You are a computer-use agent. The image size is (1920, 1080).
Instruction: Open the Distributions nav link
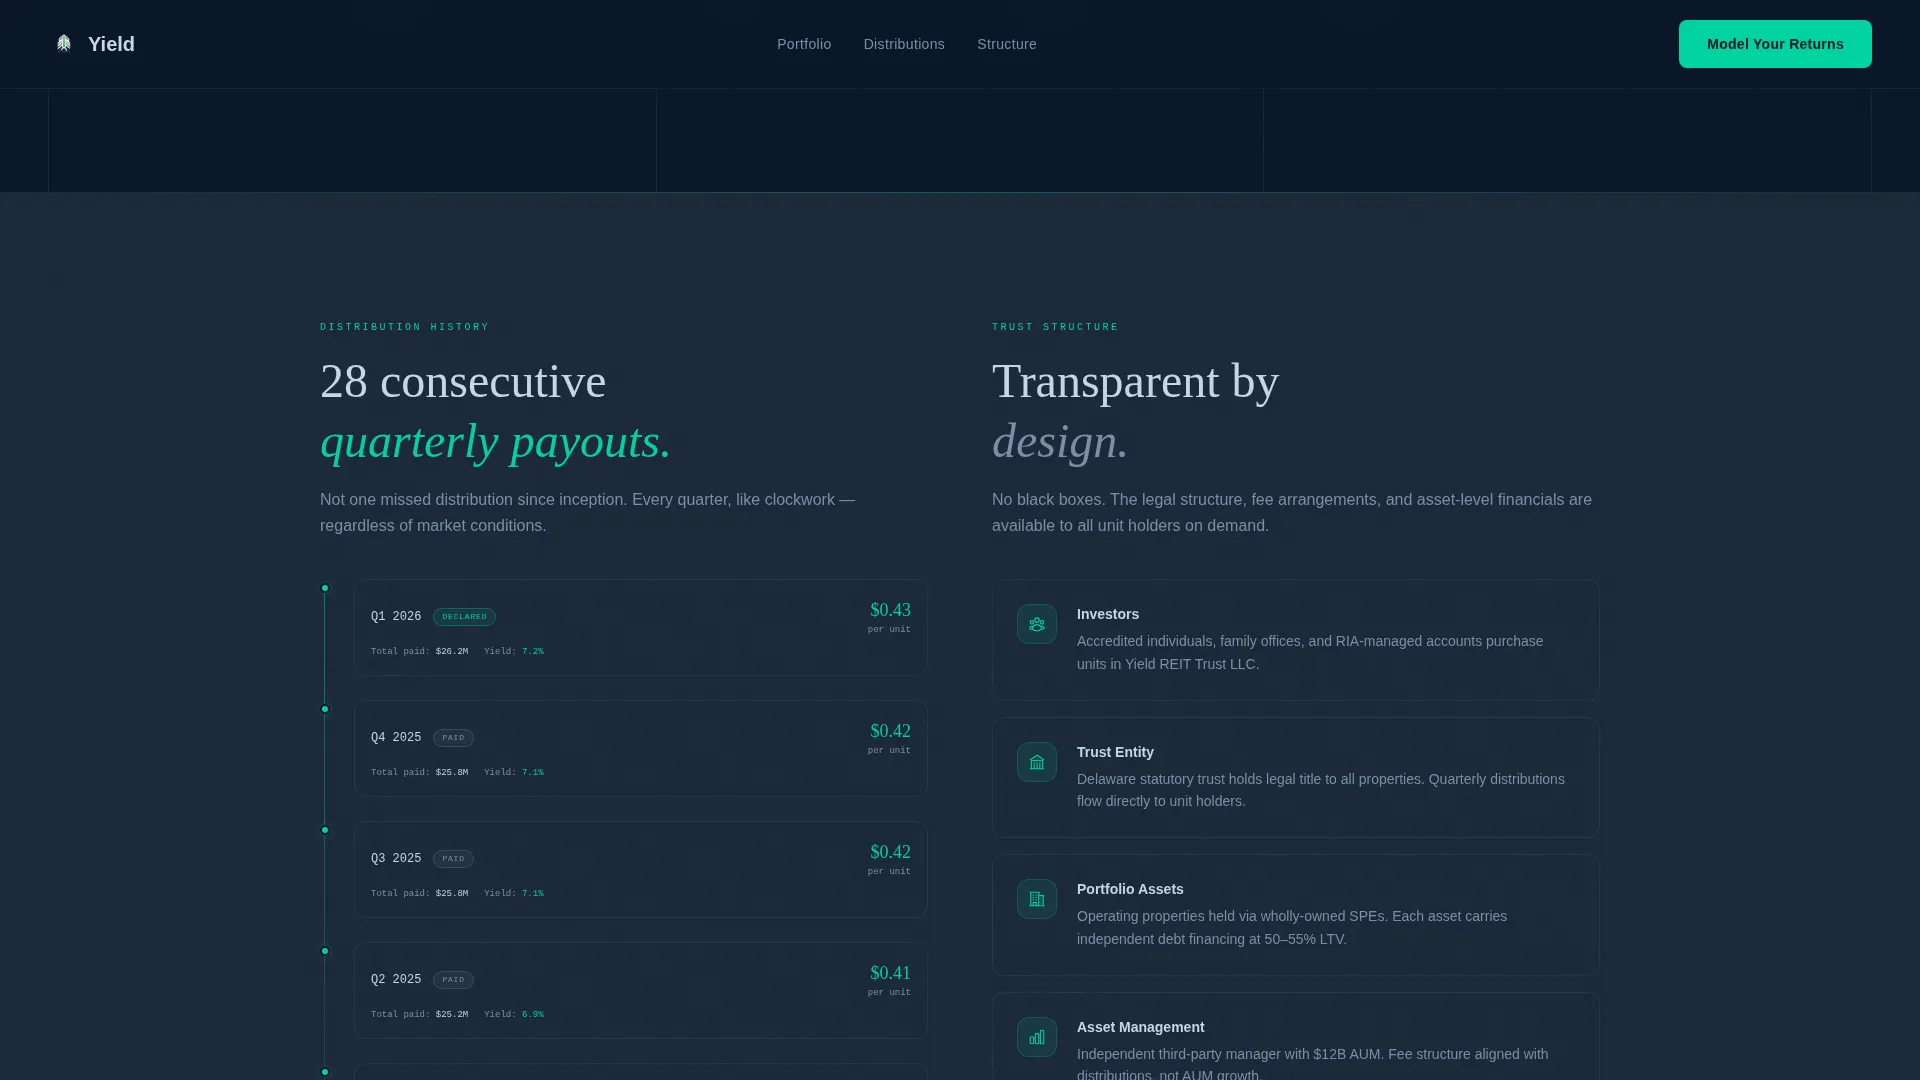[x=904, y=44]
